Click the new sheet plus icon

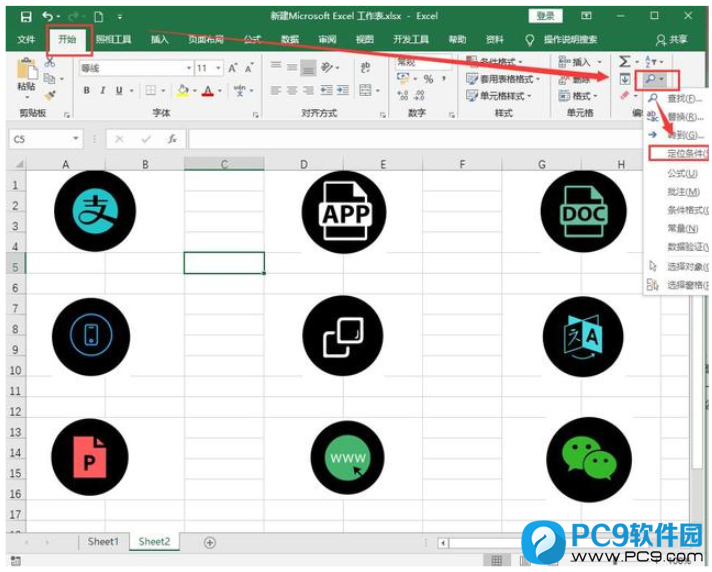click(209, 542)
